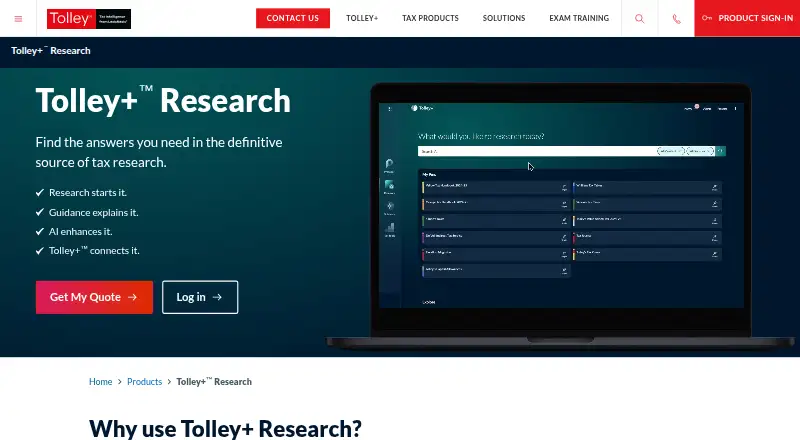
Task: Click the laptop screenshot image
Action: coord(560,215)
